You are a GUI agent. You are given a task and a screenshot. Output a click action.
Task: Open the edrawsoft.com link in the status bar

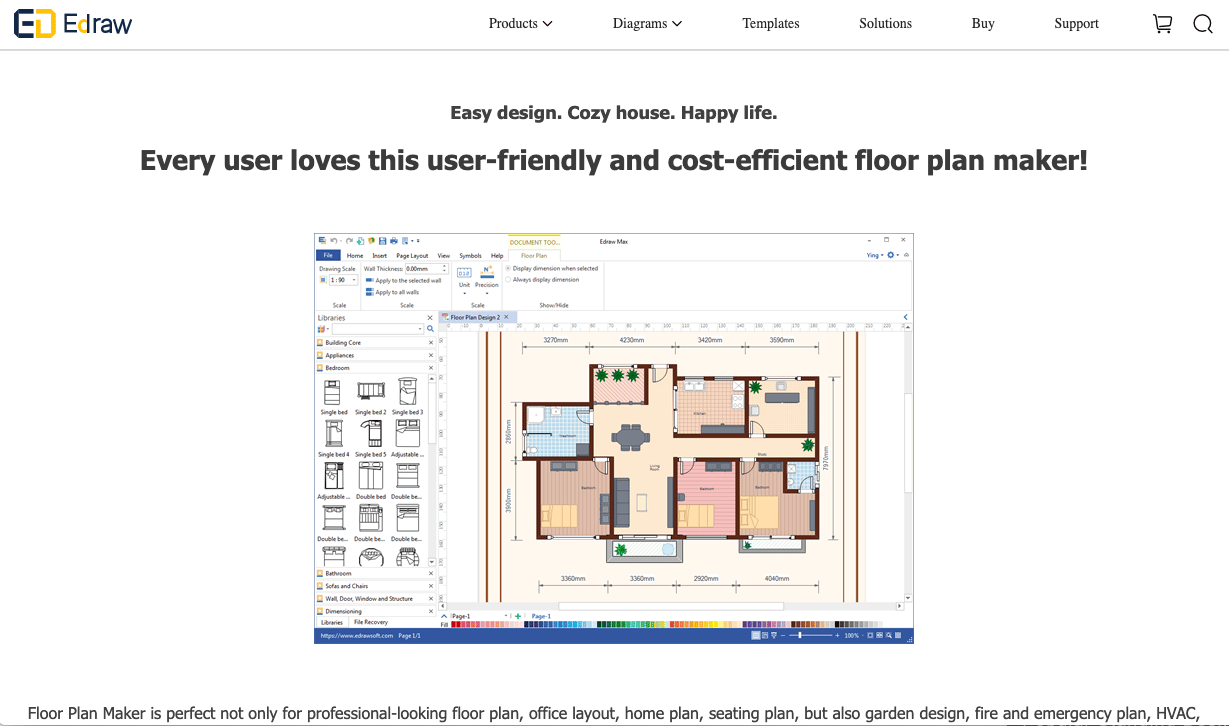coord(355,634)
